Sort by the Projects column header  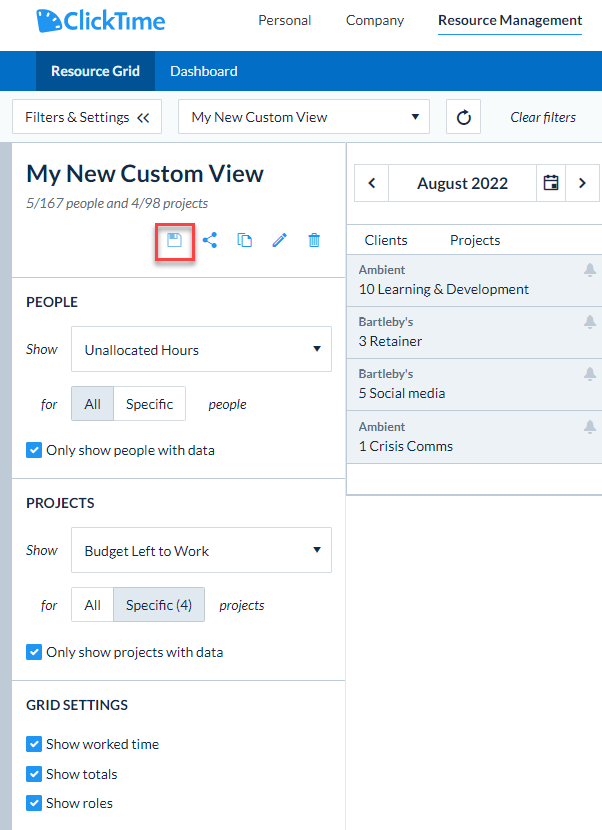475,240
